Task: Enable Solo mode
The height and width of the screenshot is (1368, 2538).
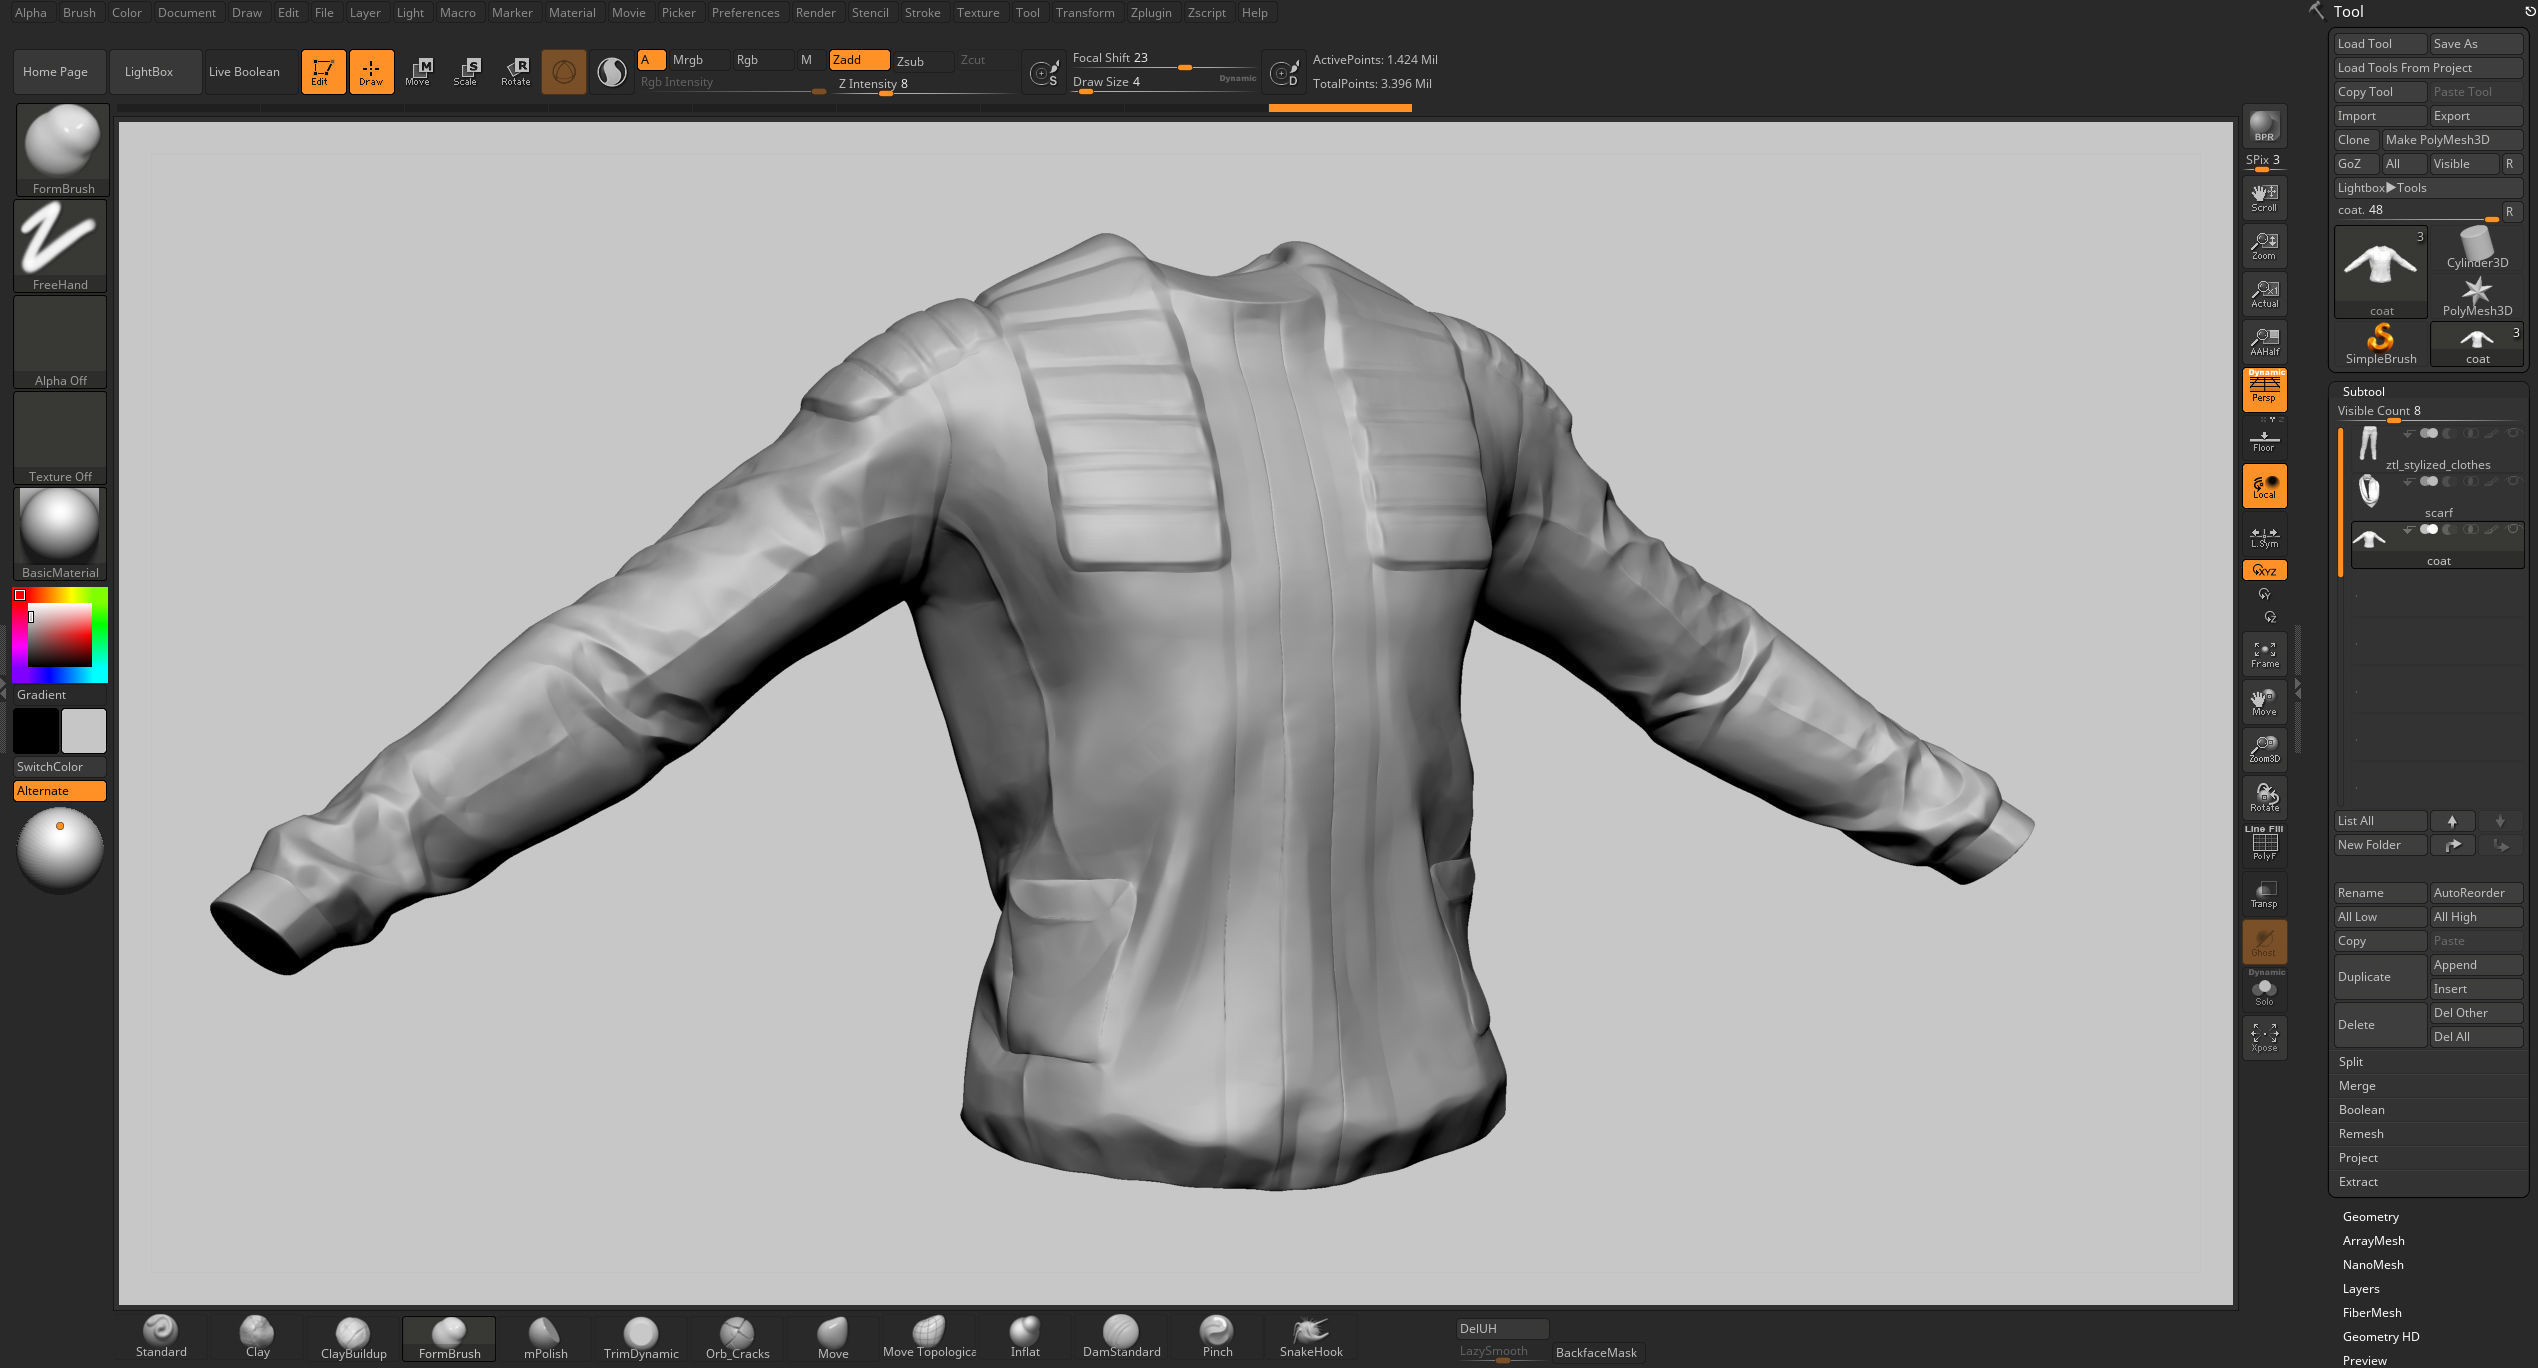Action: [2264, 991]
